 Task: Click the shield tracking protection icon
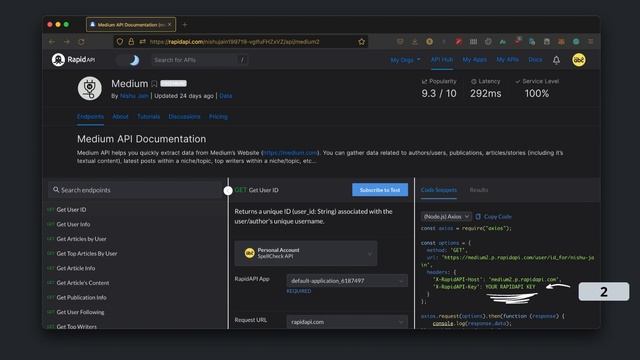tap(120, 42)
